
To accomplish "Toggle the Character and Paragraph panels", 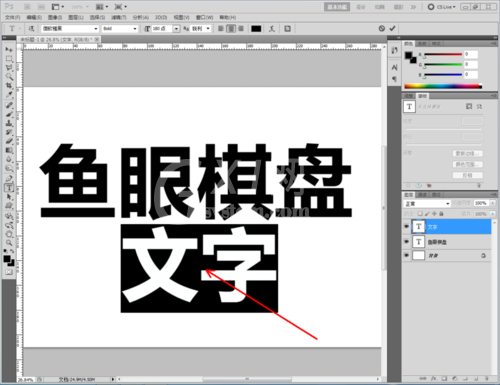I will [287, 29].
